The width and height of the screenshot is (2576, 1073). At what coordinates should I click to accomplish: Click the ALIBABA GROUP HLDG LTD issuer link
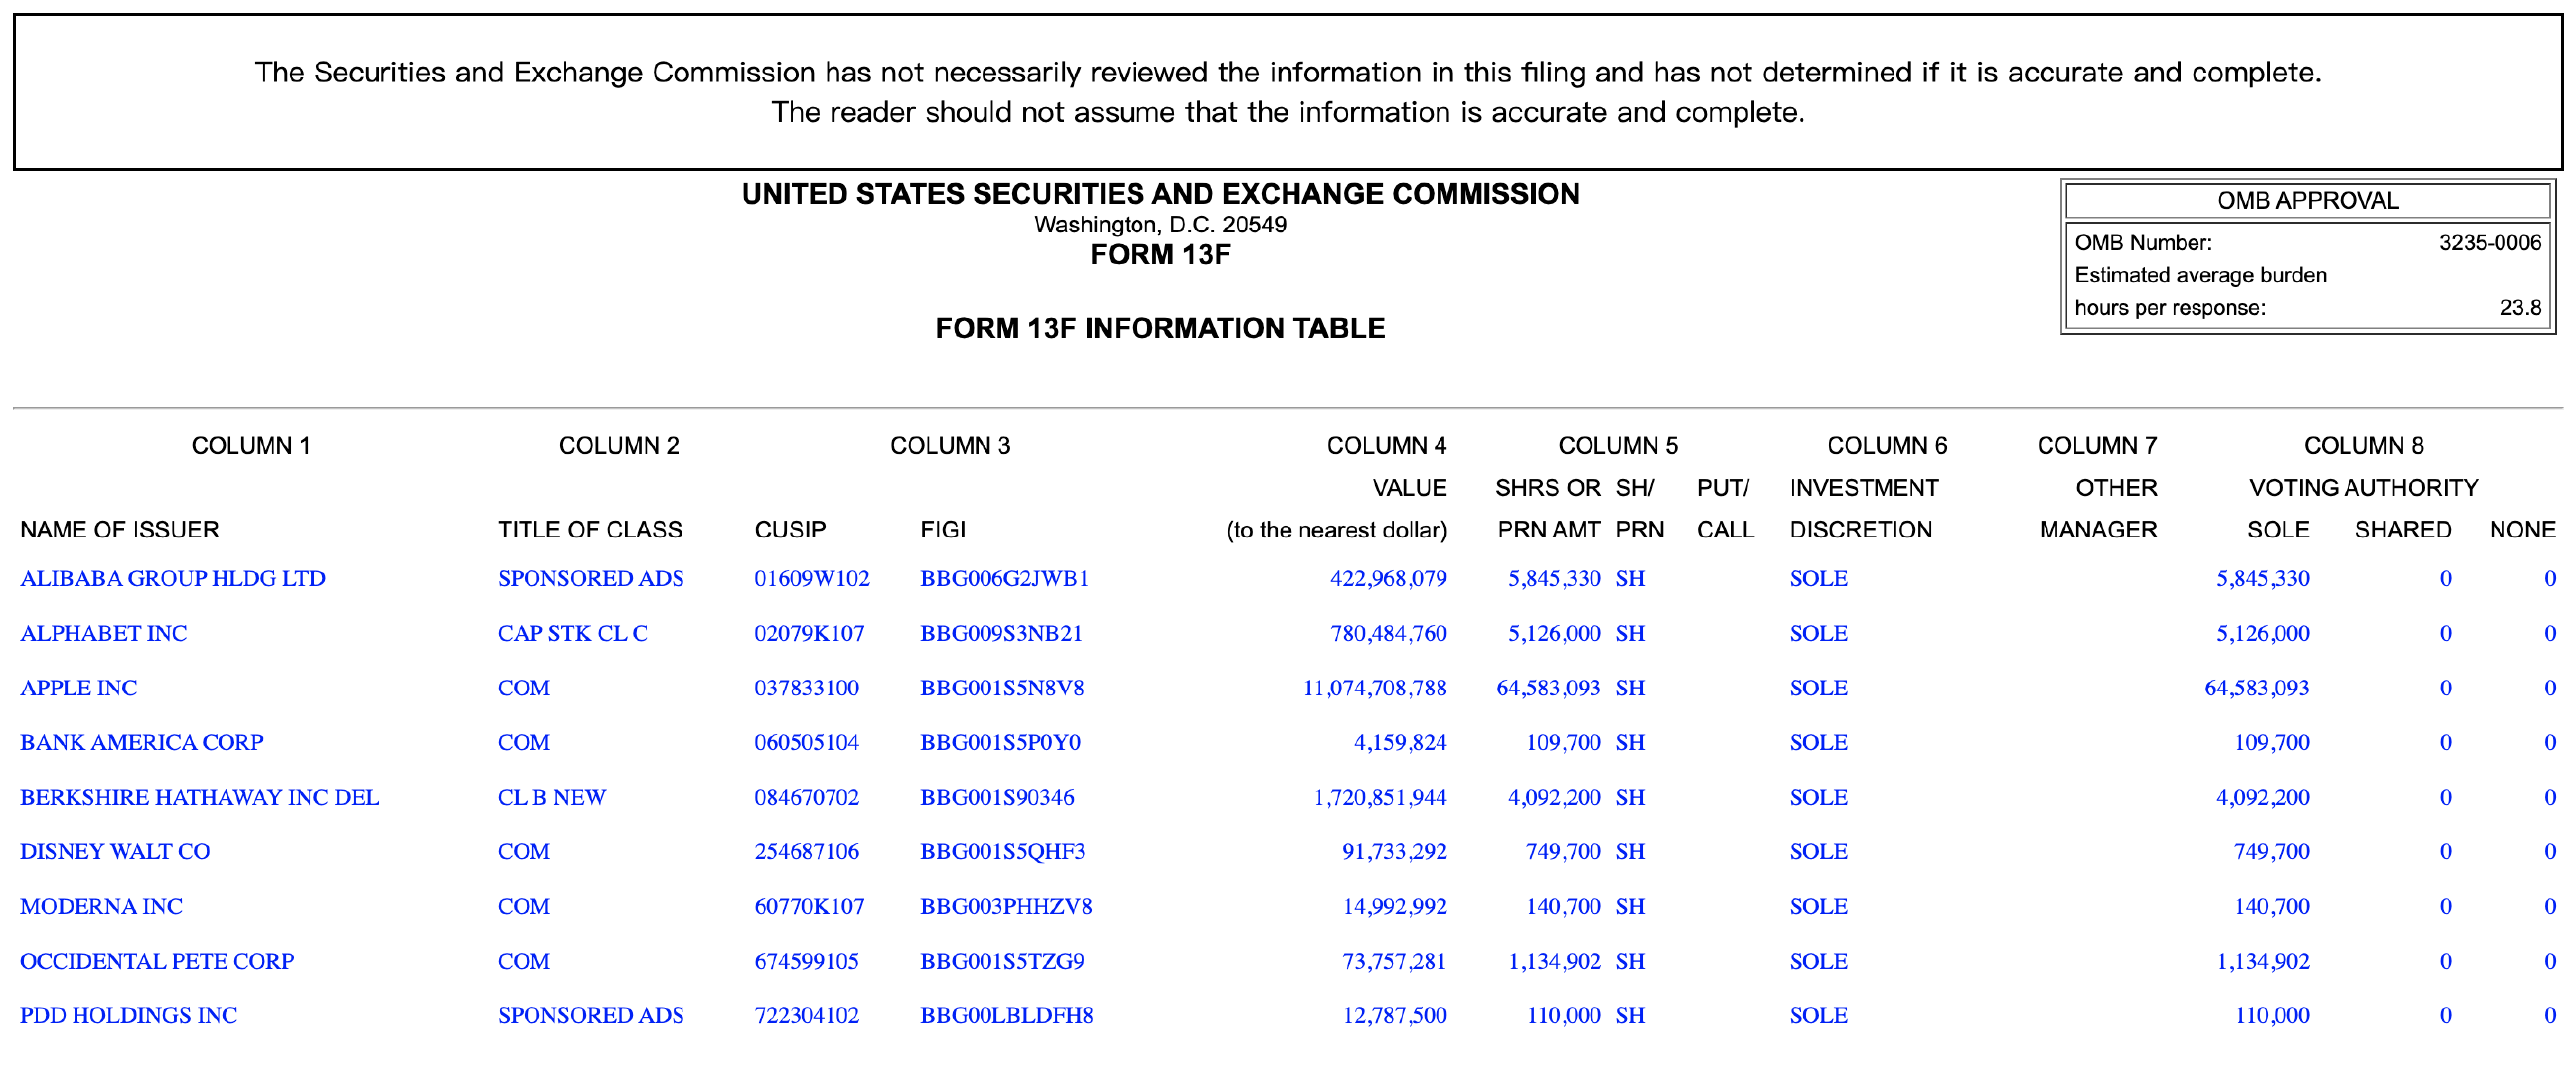coord(172,579)
